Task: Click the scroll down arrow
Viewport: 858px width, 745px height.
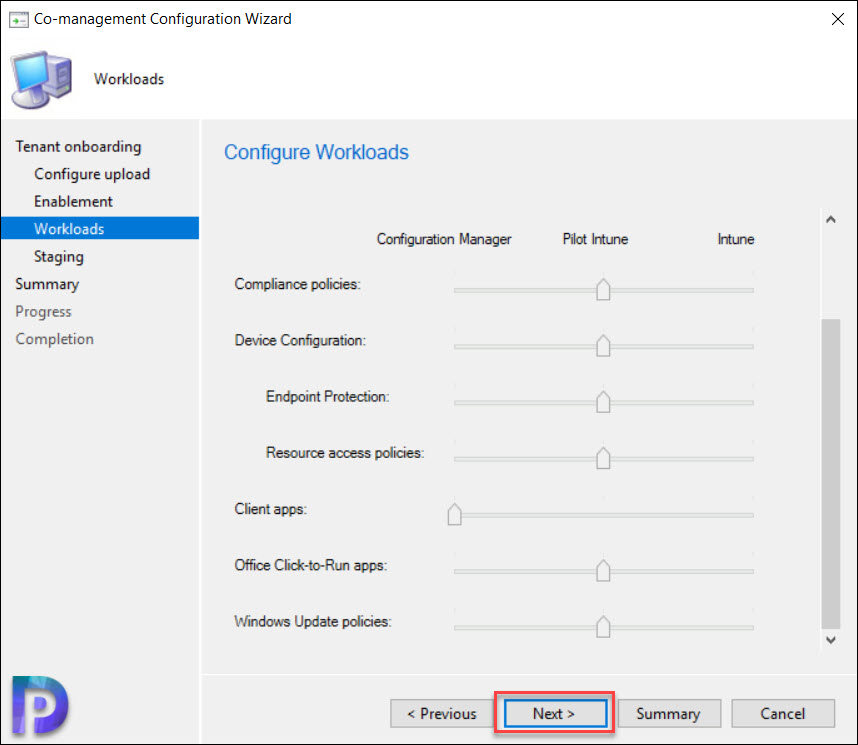Action: 831,639
